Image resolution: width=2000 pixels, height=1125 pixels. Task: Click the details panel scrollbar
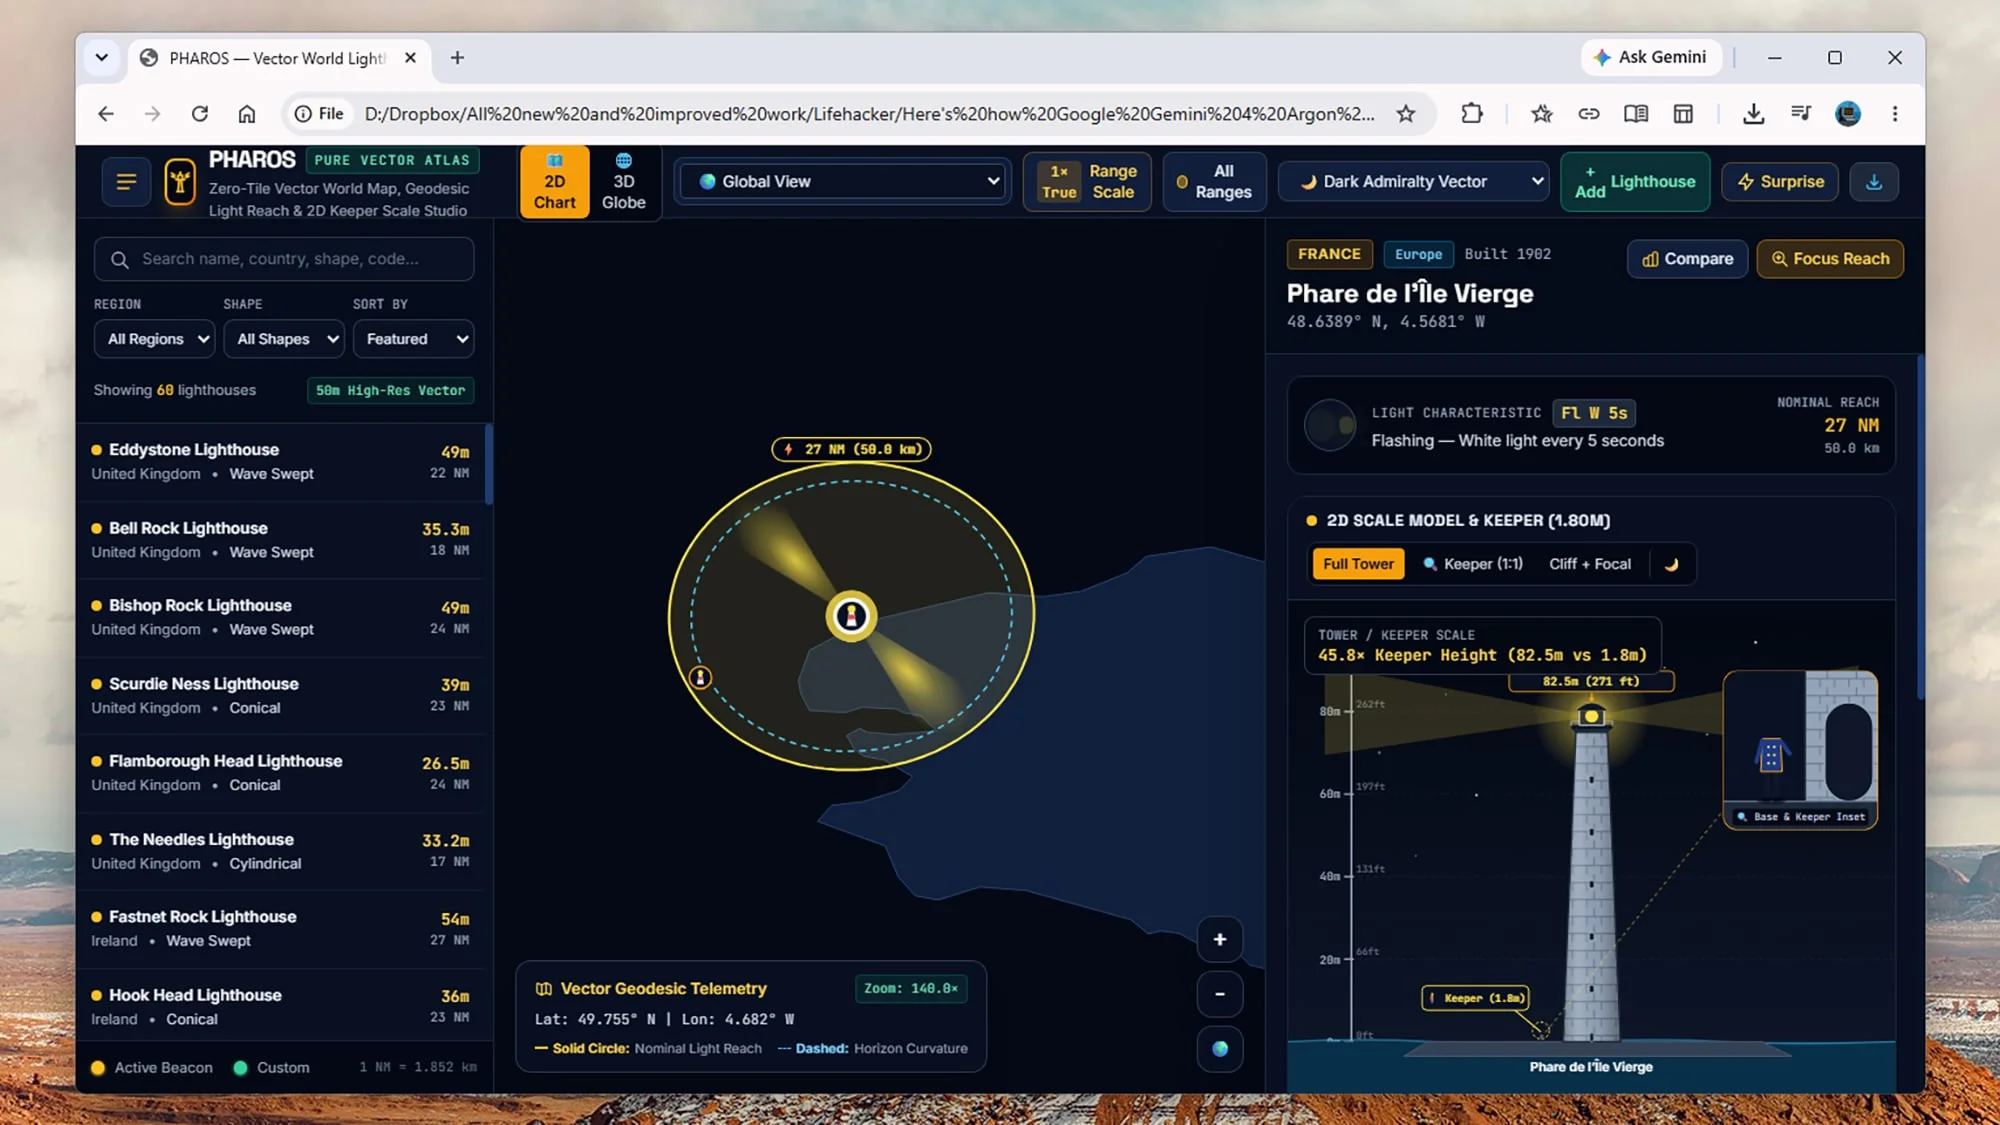(x=1920, y=527)
